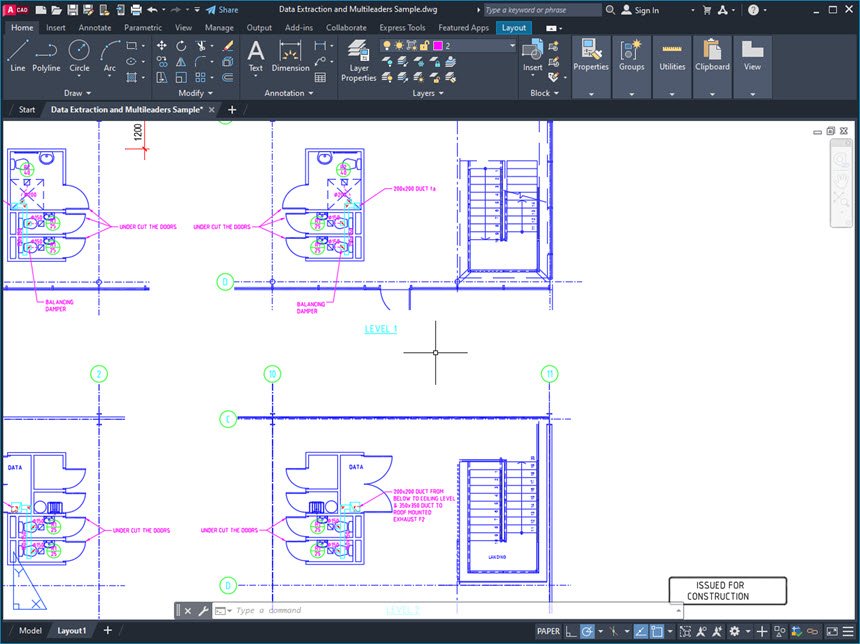860x644 pixels.
Task: Open Layer Properties manager
Action: [x=359, y=60]
